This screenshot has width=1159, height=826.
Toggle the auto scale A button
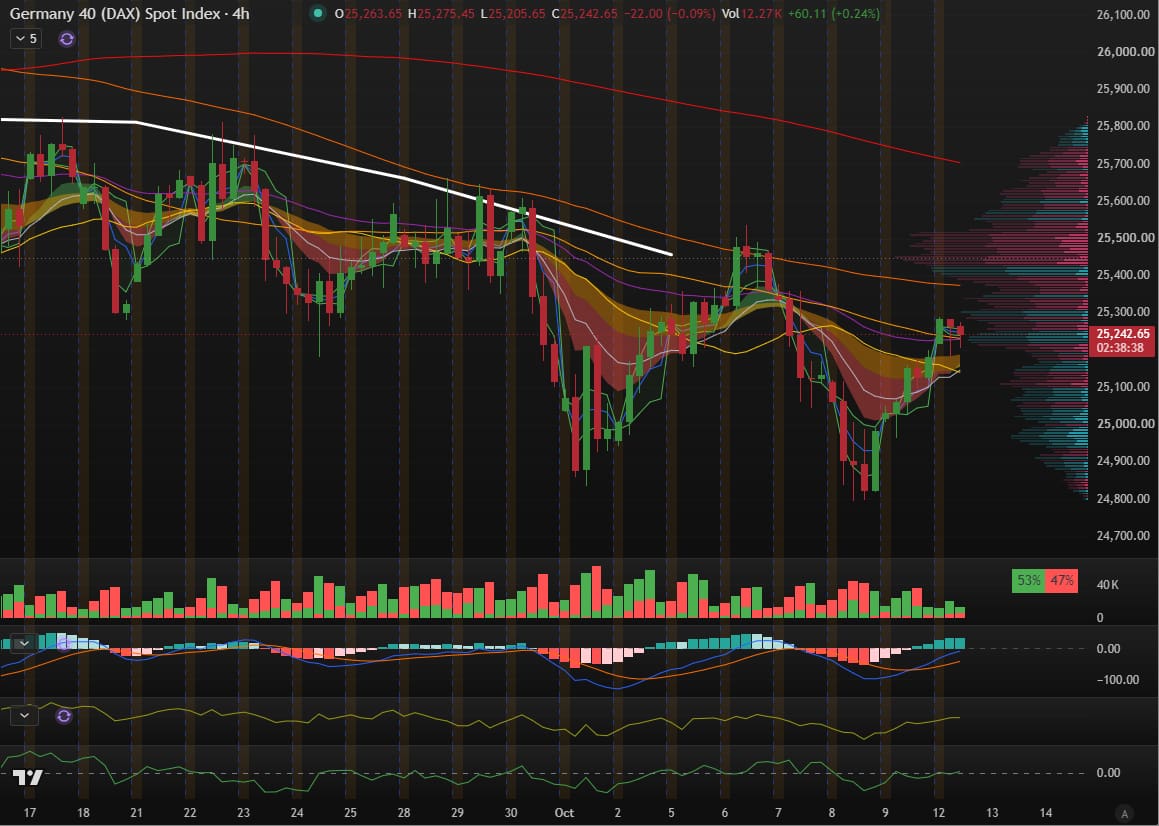pyautogui.click(x=1124, y=813)
